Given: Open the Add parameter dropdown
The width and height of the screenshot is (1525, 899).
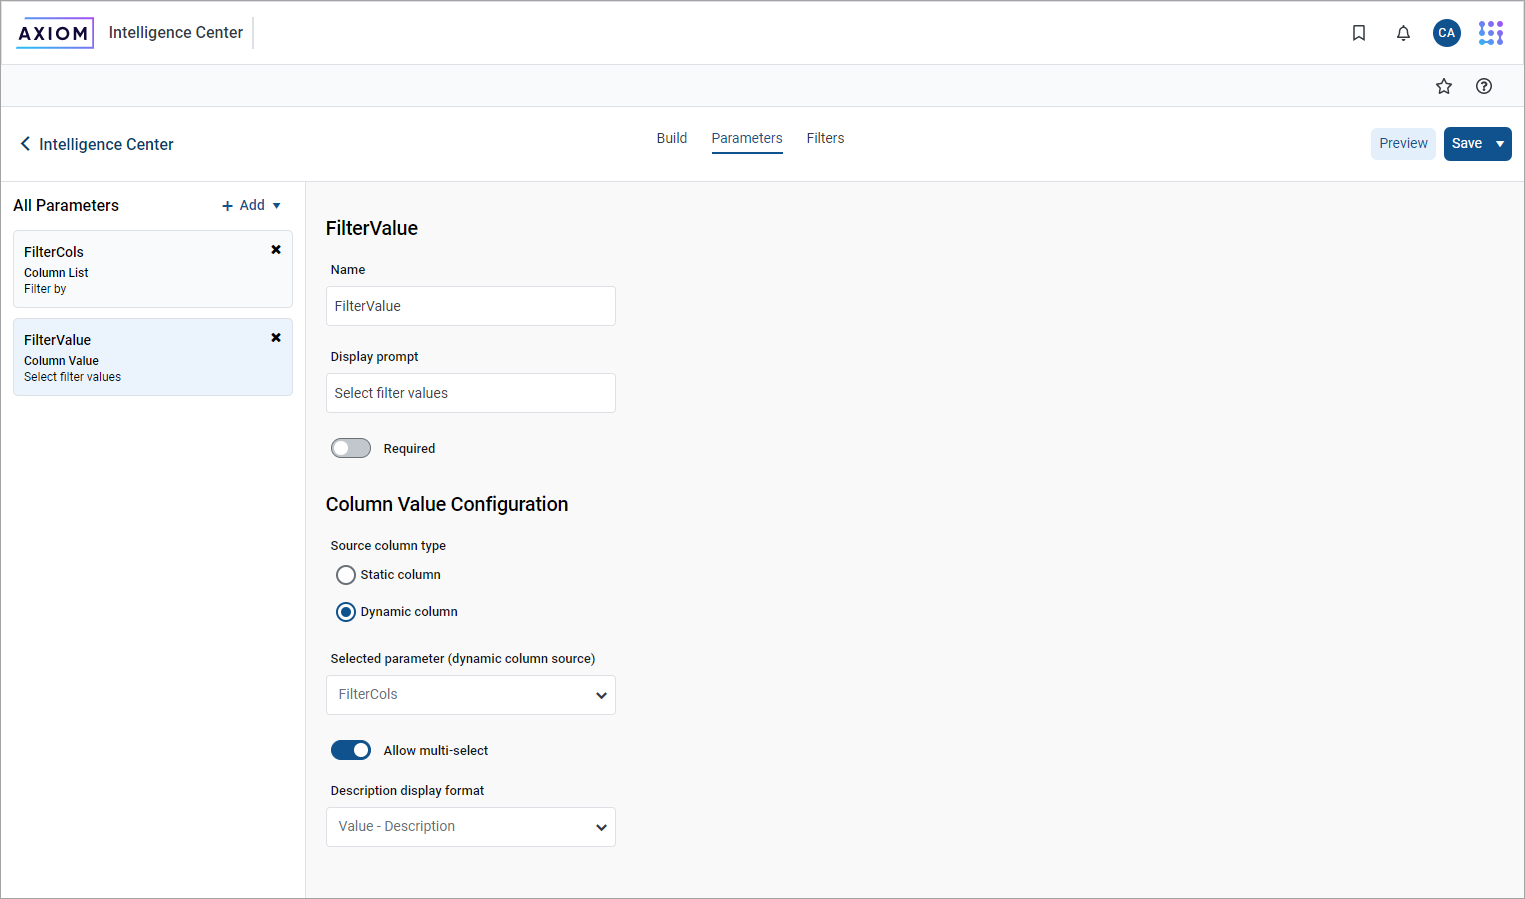Looking at the screenshot, I should pyautogui.click(x=252, y=205).
